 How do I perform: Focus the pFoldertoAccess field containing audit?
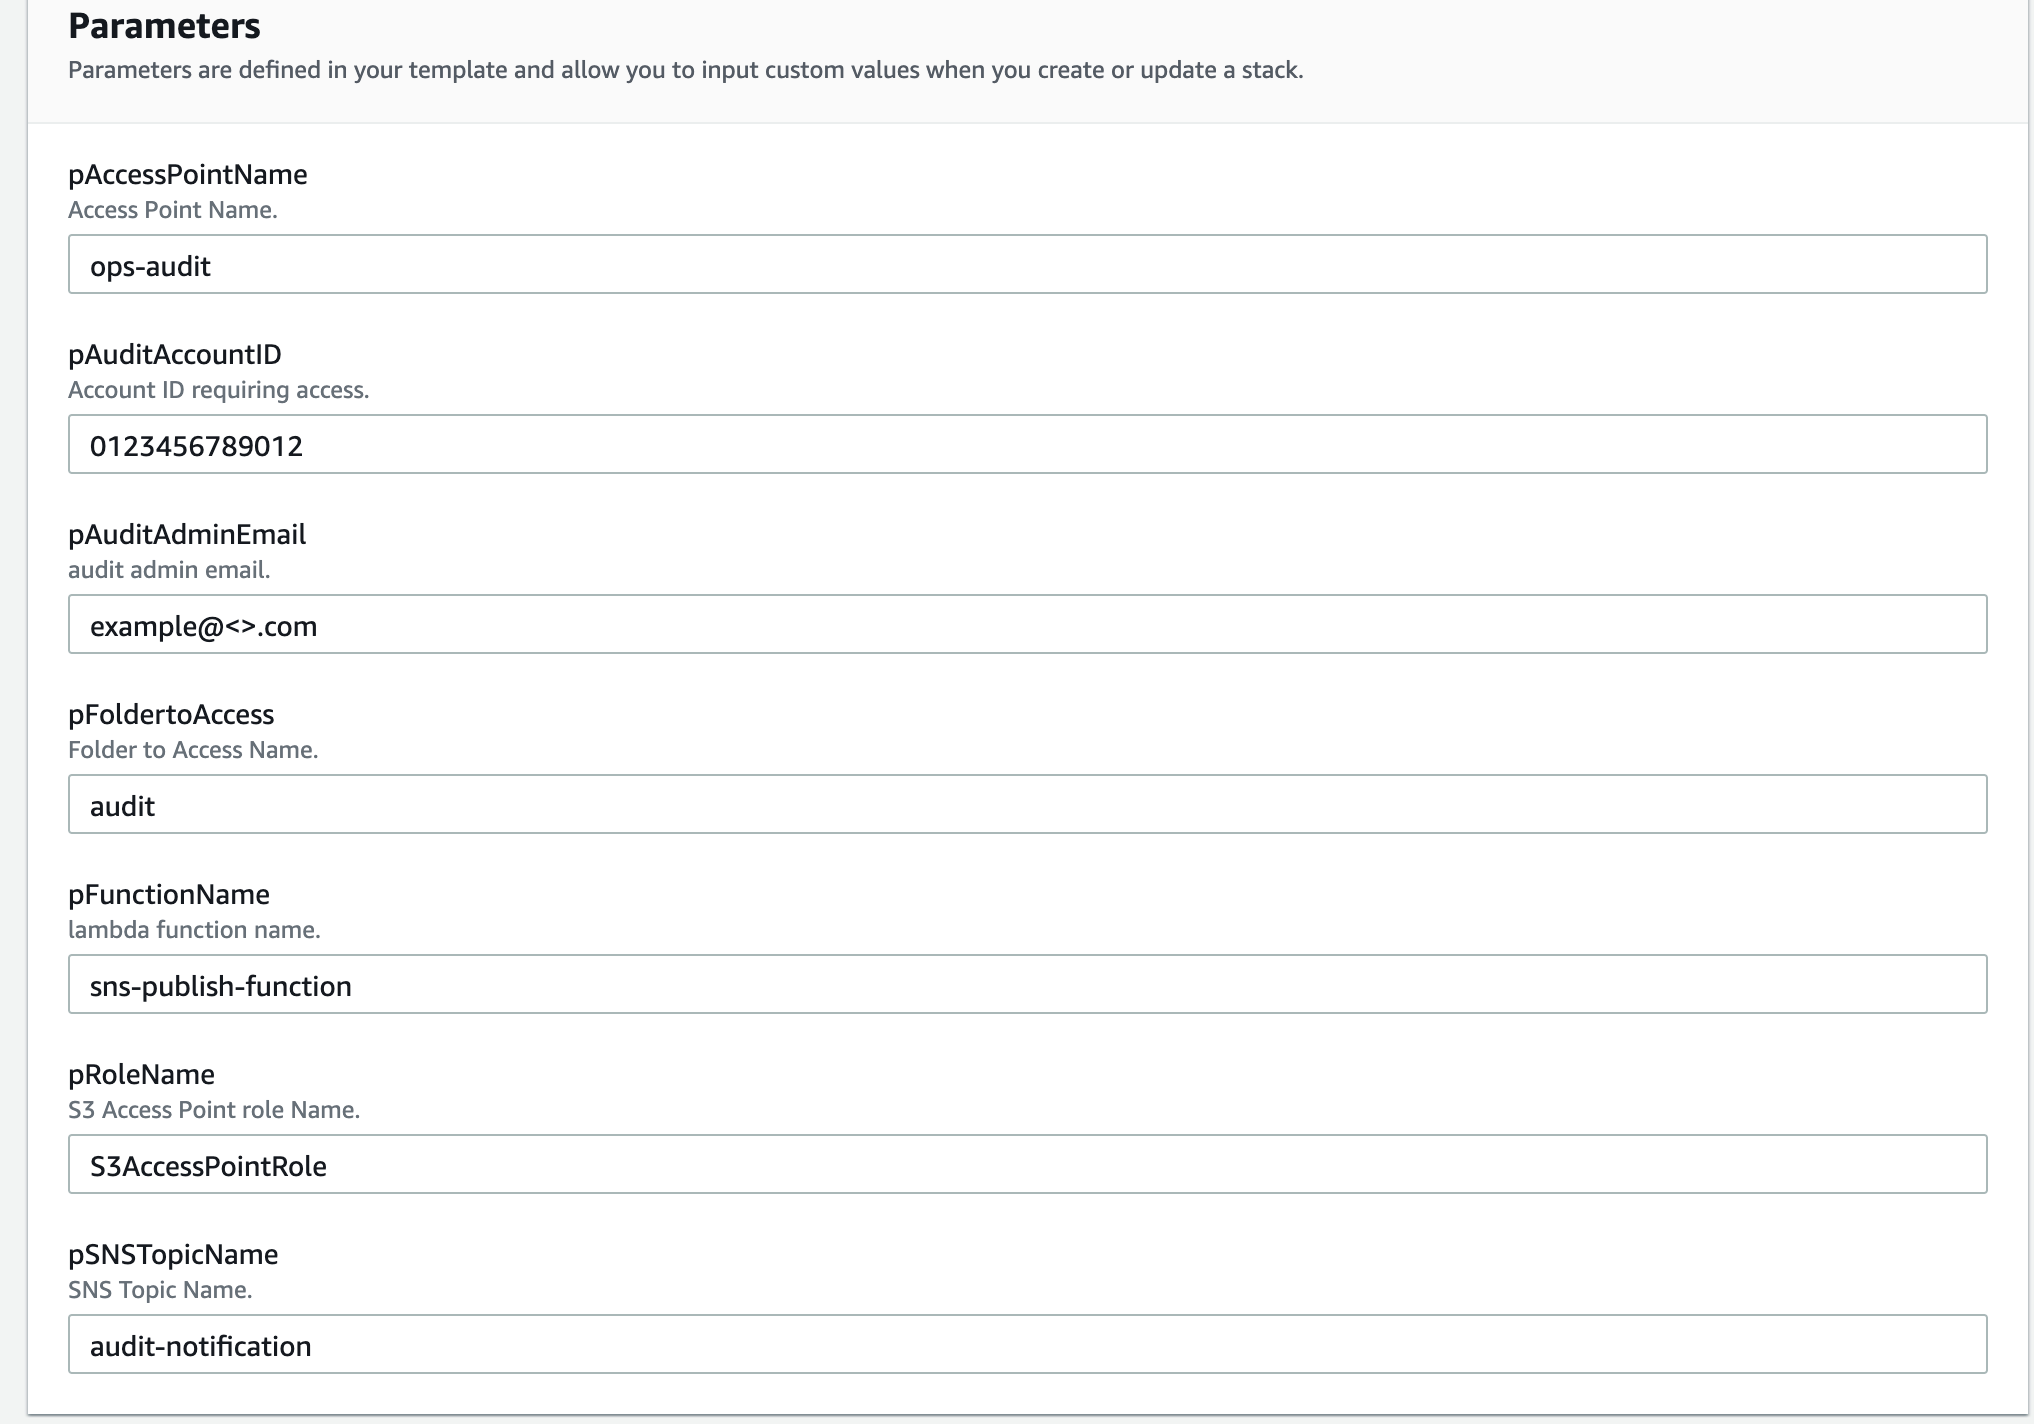(1027, 805)
